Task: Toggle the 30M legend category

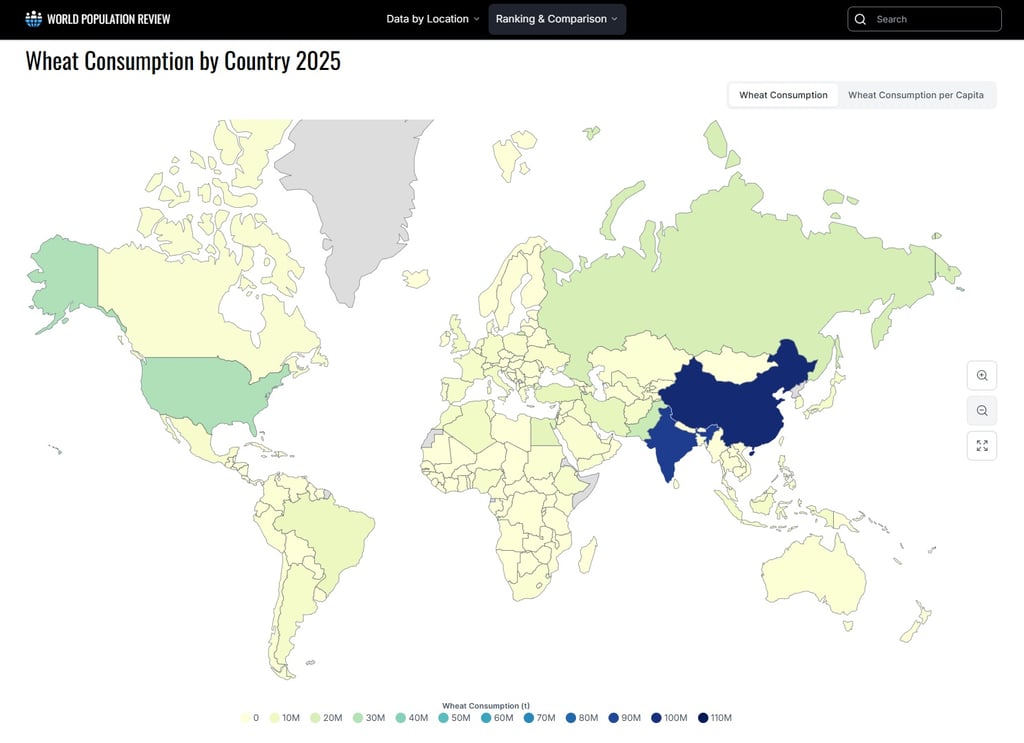Action: [x=358, y=718]
